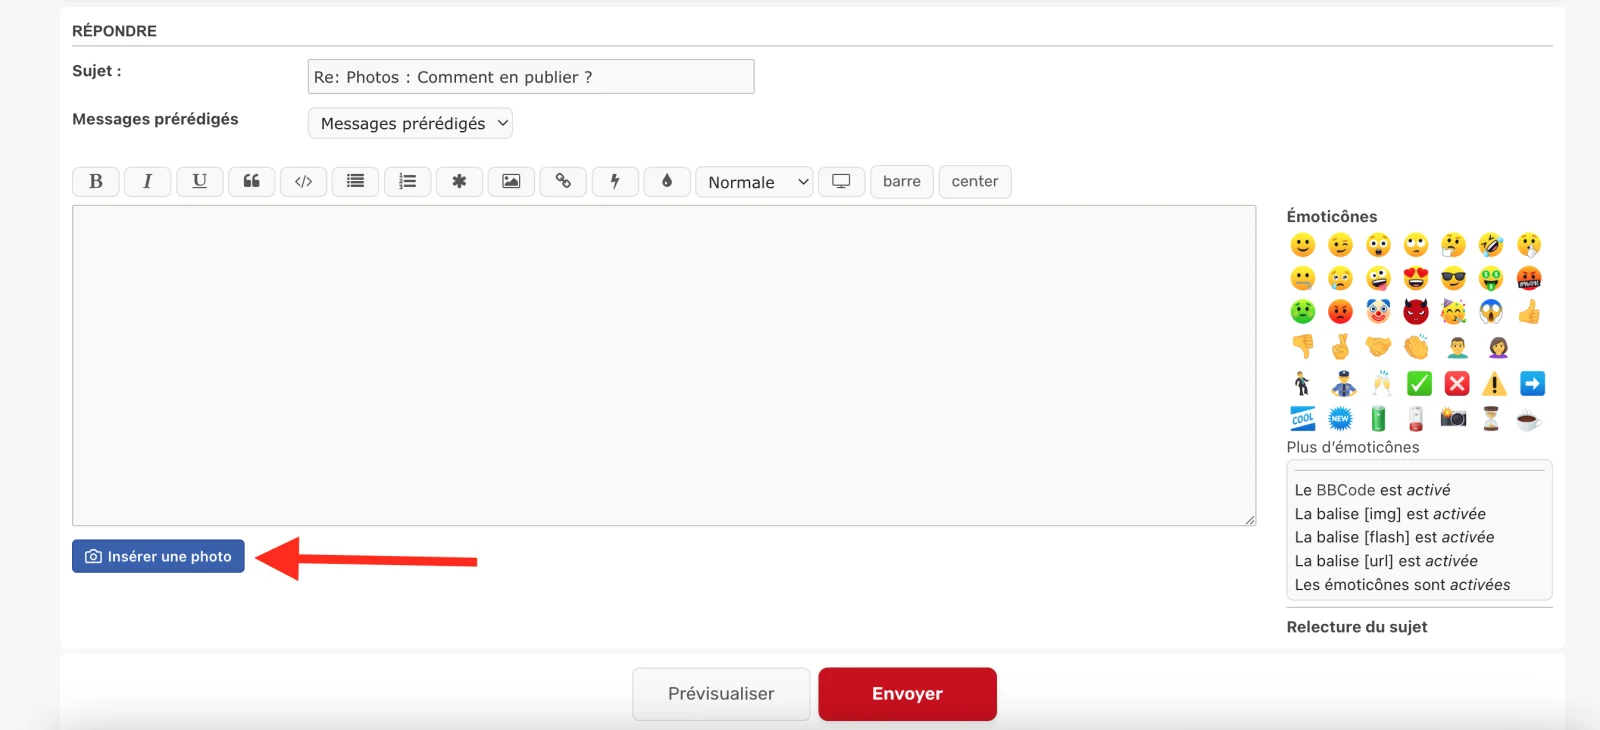
Task: Insert flash content with the lightning bolt icon
Action: (615, 181)
